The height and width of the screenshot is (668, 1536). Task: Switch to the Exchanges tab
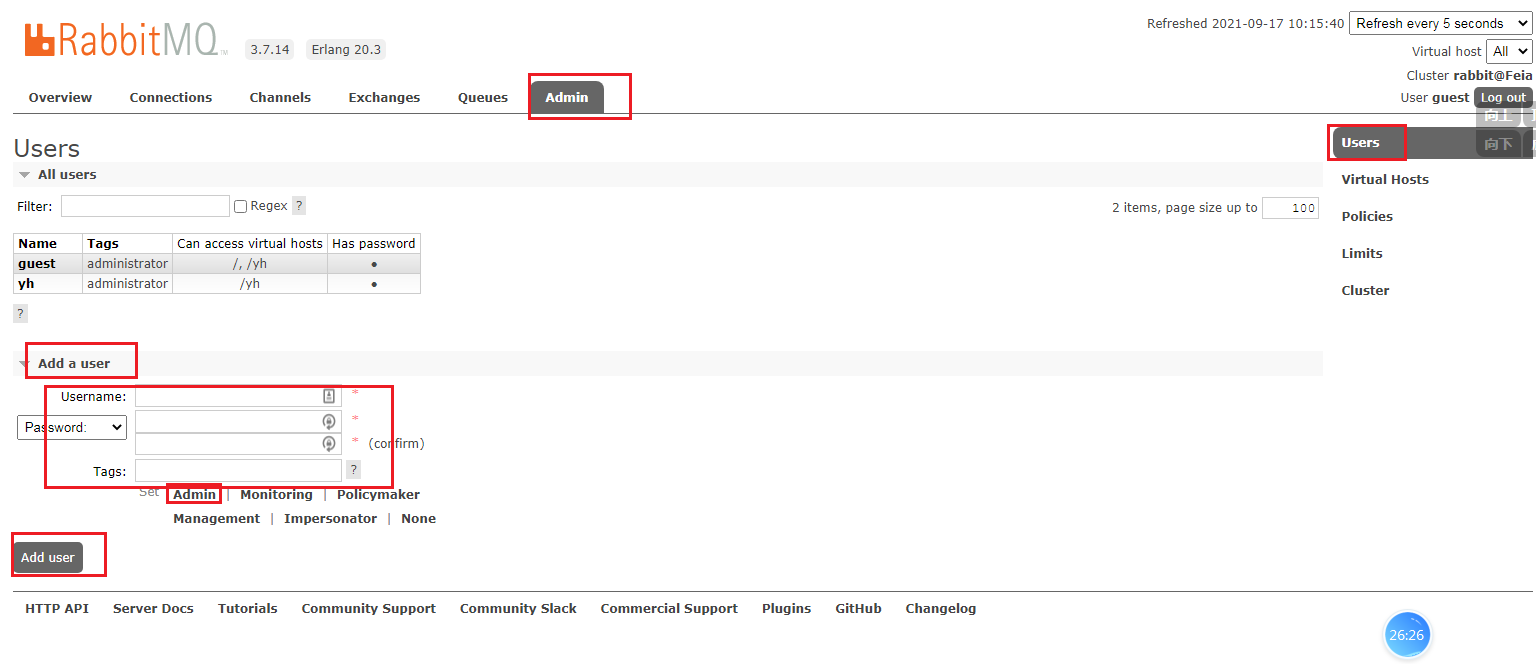point(384,97)
